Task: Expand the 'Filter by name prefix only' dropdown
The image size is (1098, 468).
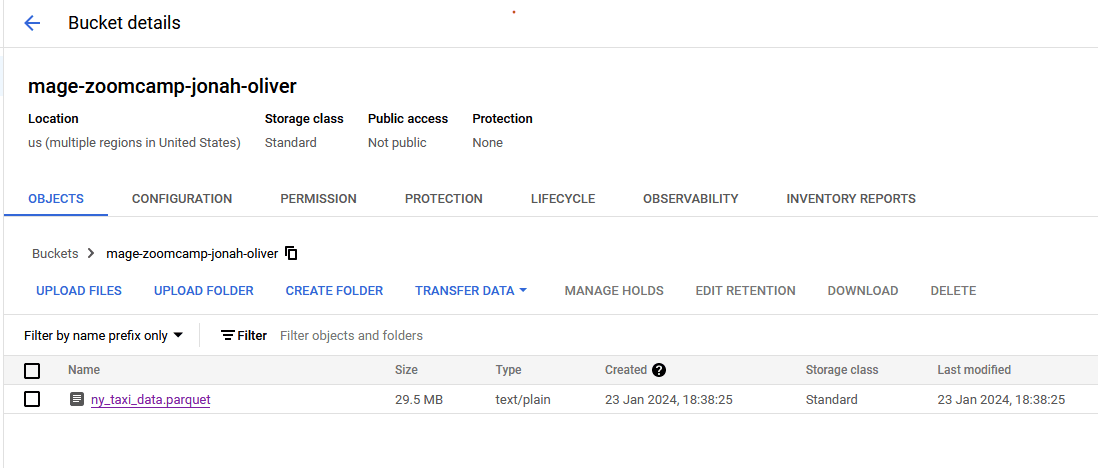Action: [104, 336]
